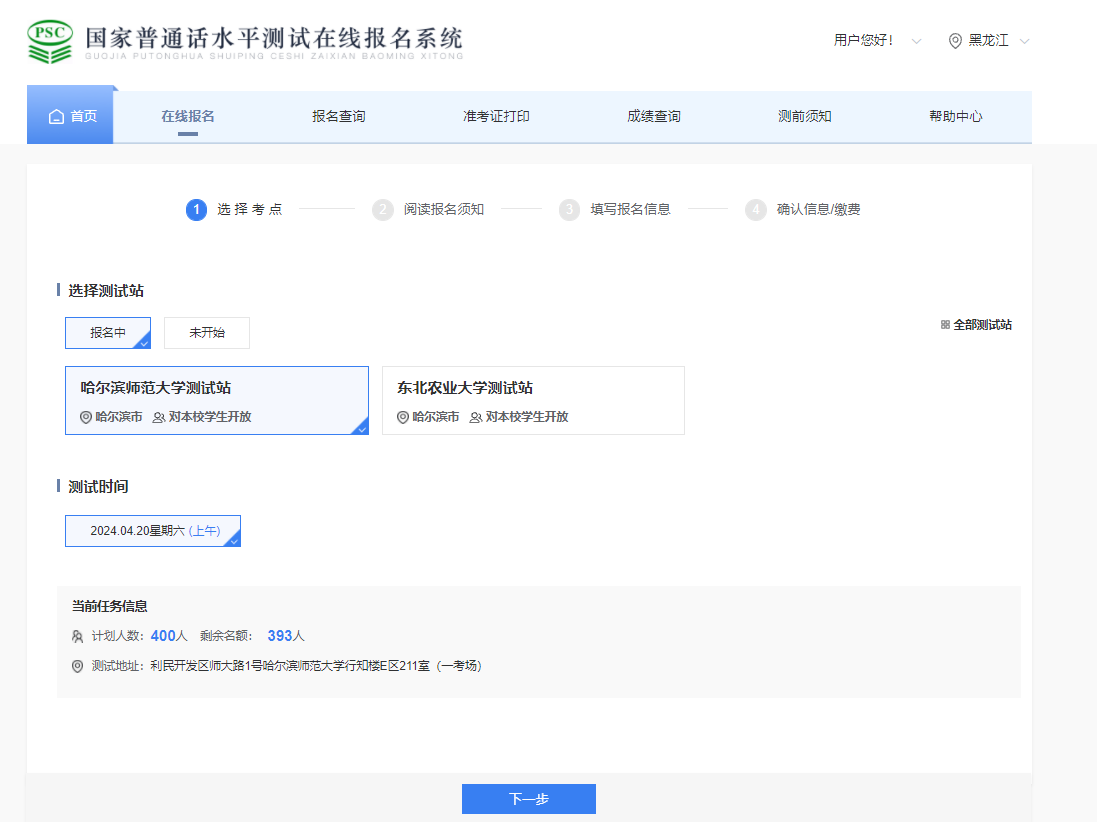This screenshot has width=1097, height=822.
Task: Click site title 国家普通话水平测试在线报名系统
Action: (x=274, y=38)
